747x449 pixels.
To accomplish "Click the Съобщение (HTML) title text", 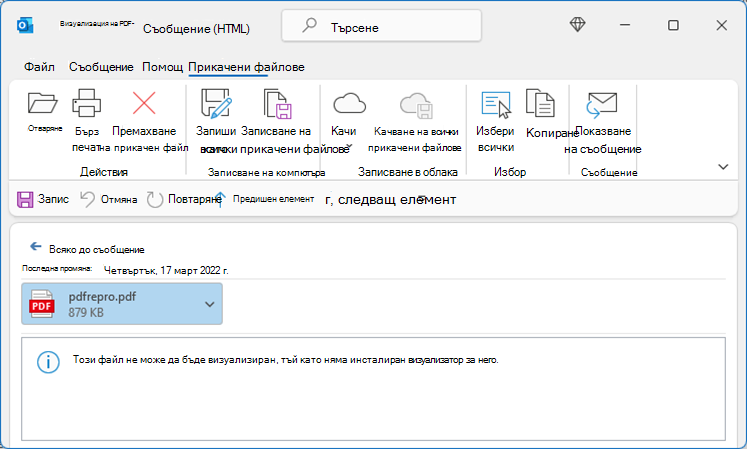I will [196, 29].
